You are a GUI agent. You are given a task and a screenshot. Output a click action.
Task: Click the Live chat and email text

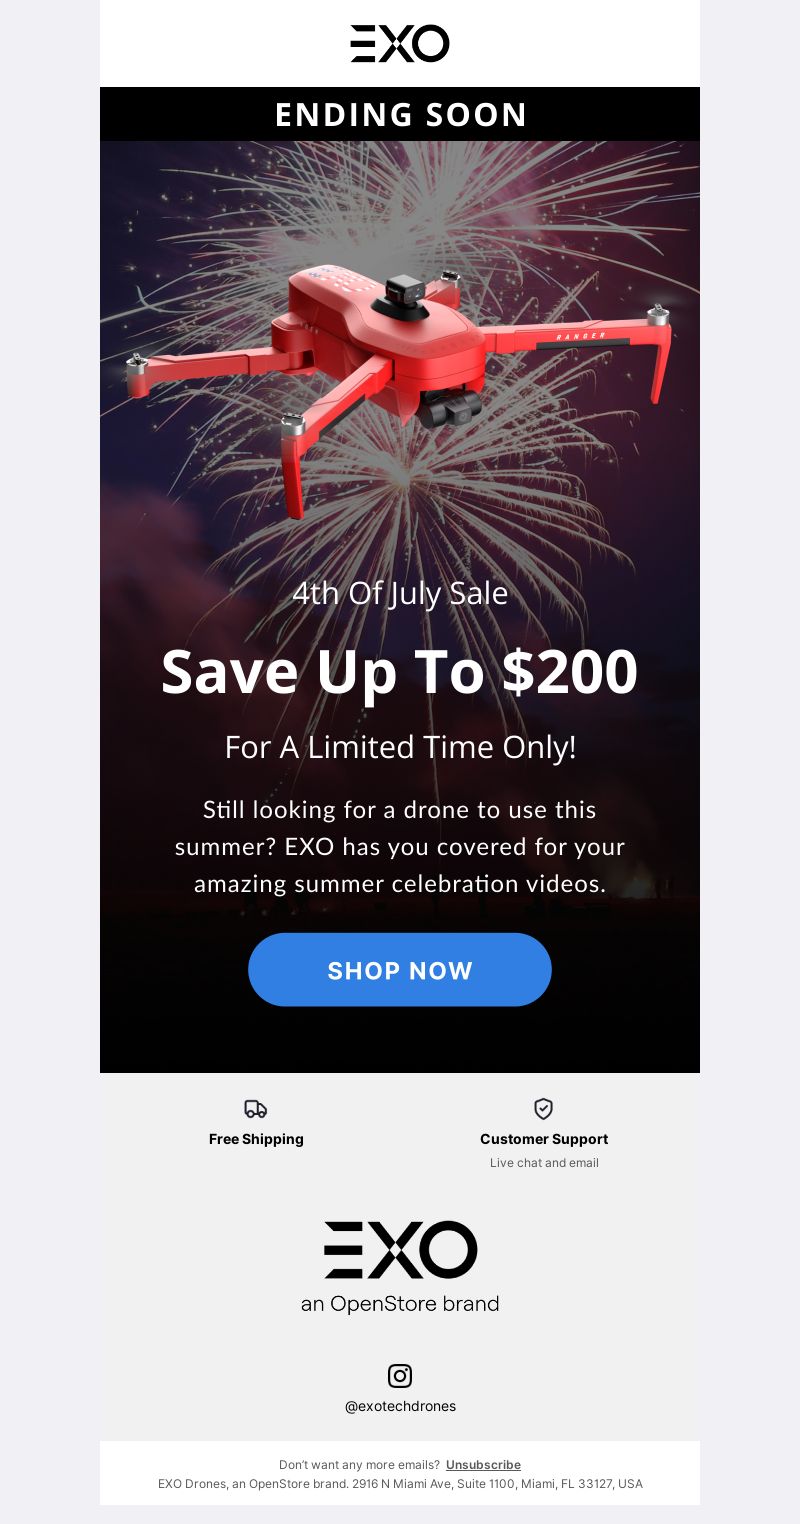point(544,1163)
